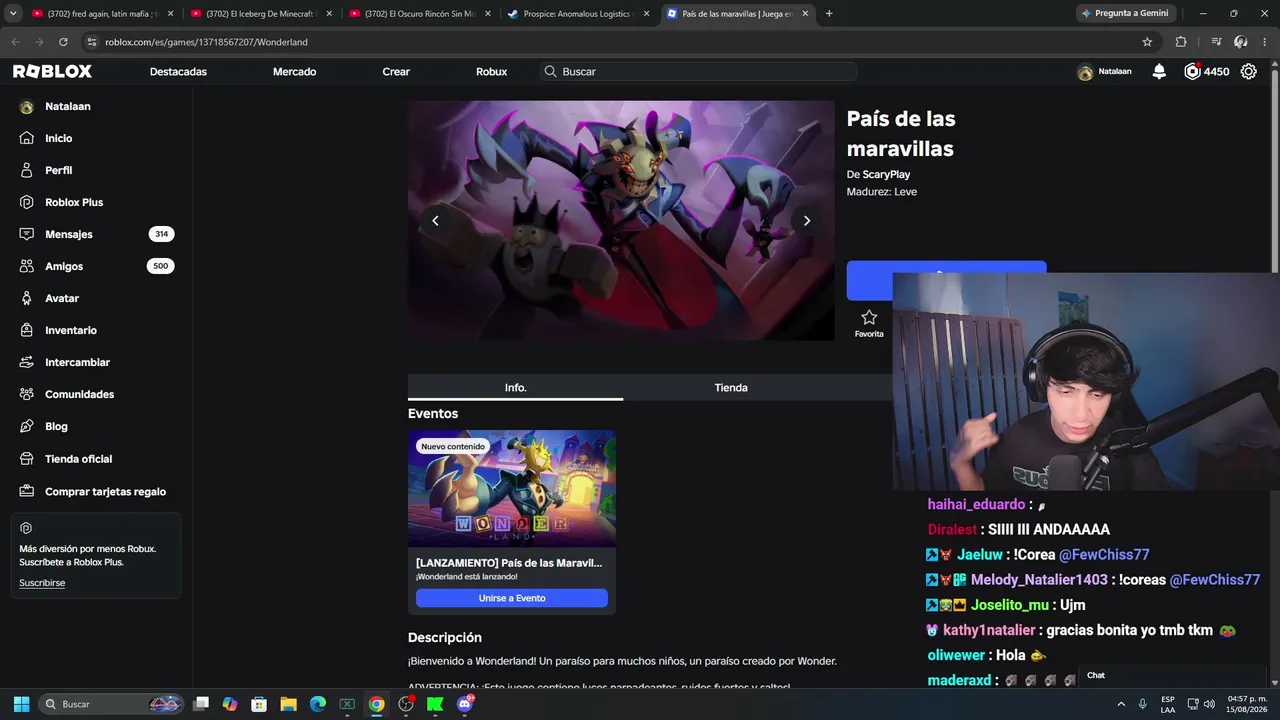Add game to favorites with the star icon
This screenshot has width=1280, height=720.
pyautogui.click(x=869, y=318)
